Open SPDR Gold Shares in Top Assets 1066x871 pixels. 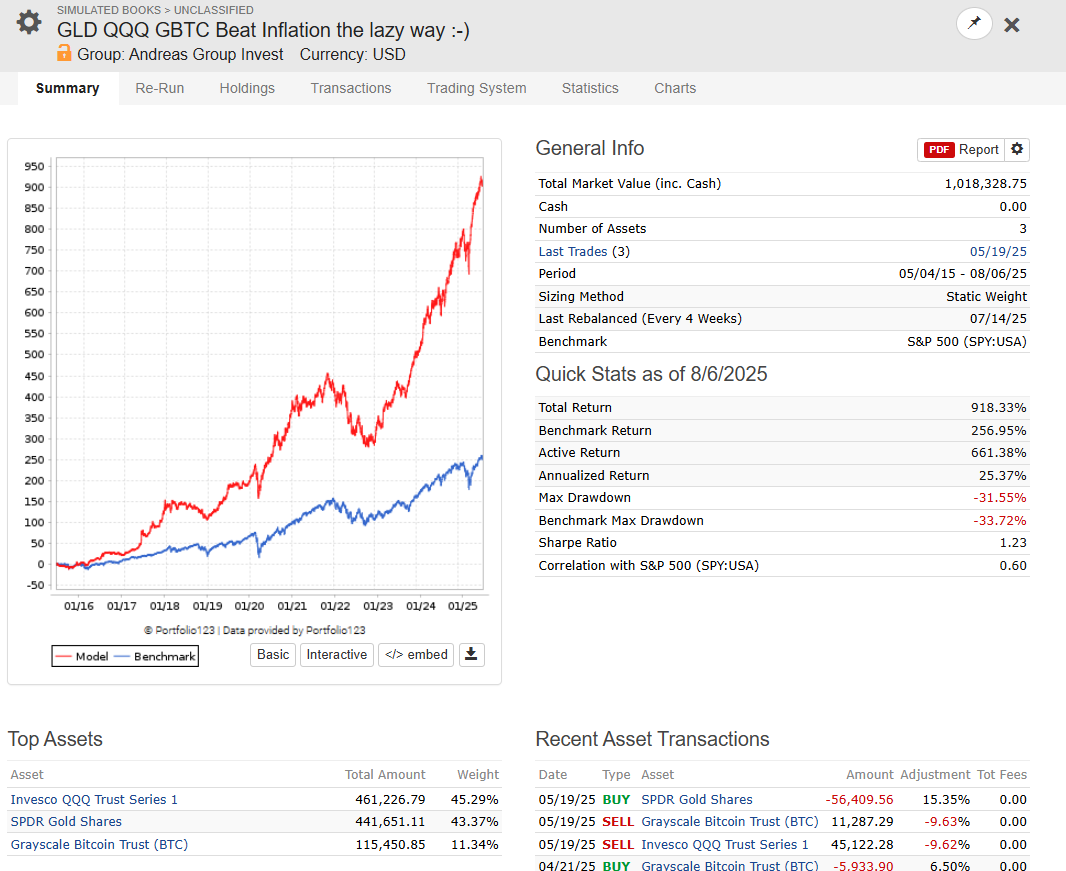click(x=66, y=821)
